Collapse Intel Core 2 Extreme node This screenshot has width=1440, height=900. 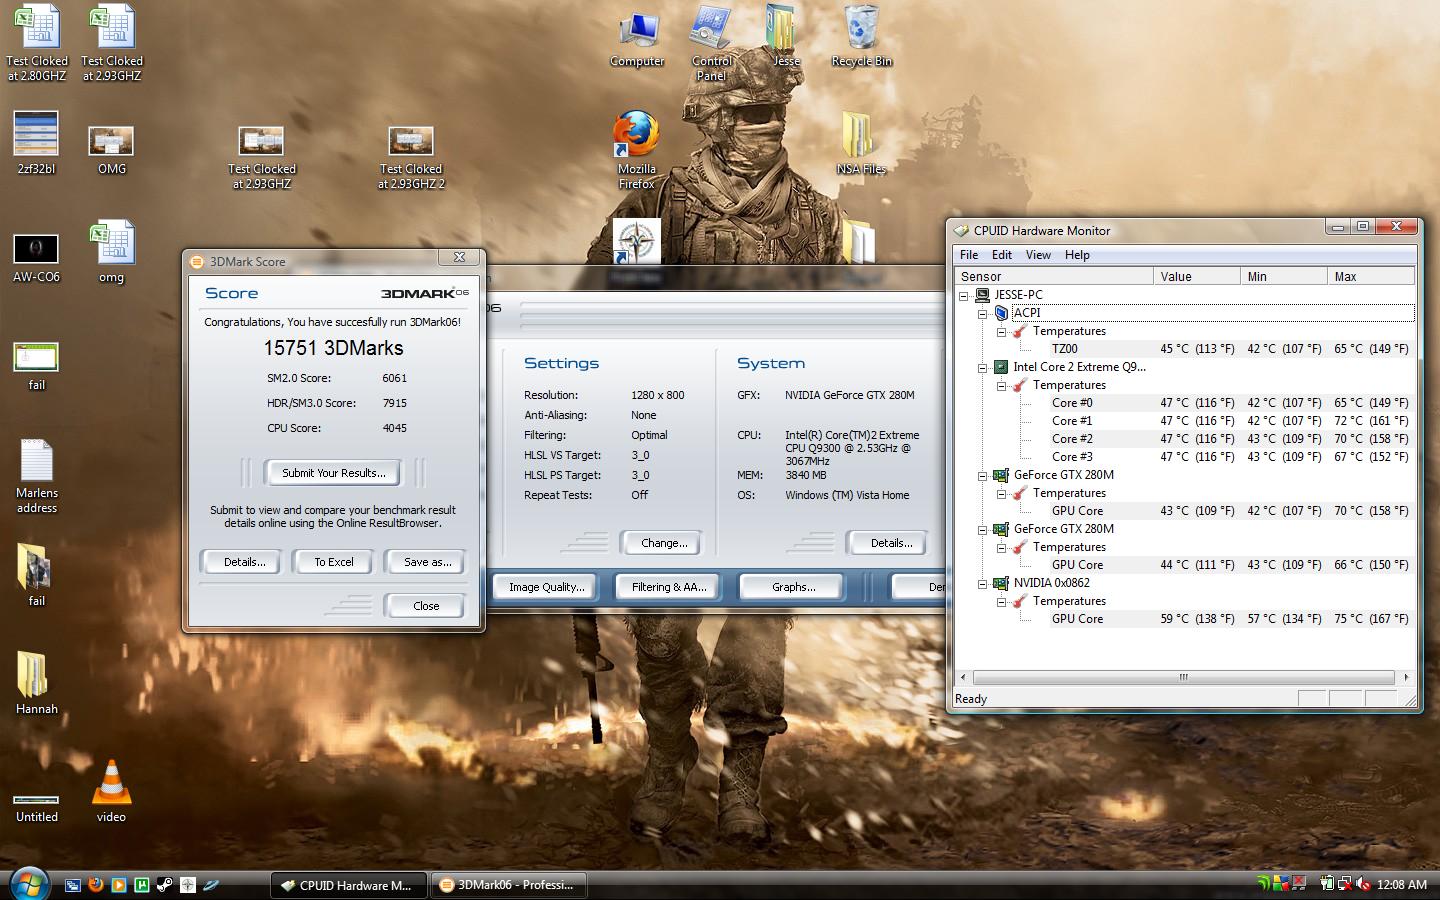[x=983, y=367]
